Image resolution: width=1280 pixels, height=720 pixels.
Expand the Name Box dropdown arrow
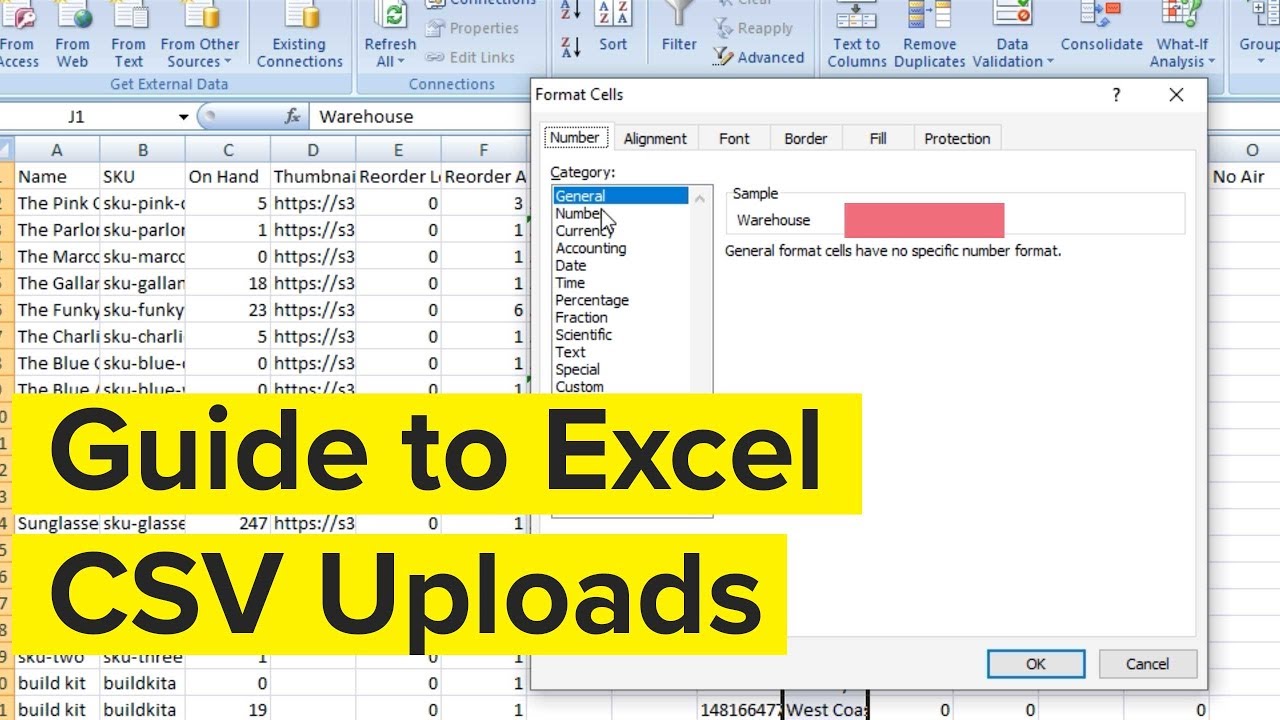(x=183, y=117)
